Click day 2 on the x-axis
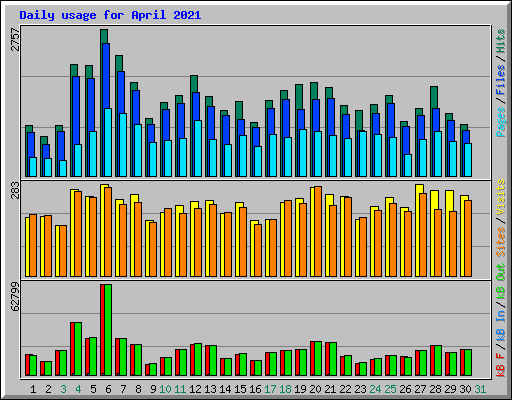512x400 pixels. [x=48, y=389]
